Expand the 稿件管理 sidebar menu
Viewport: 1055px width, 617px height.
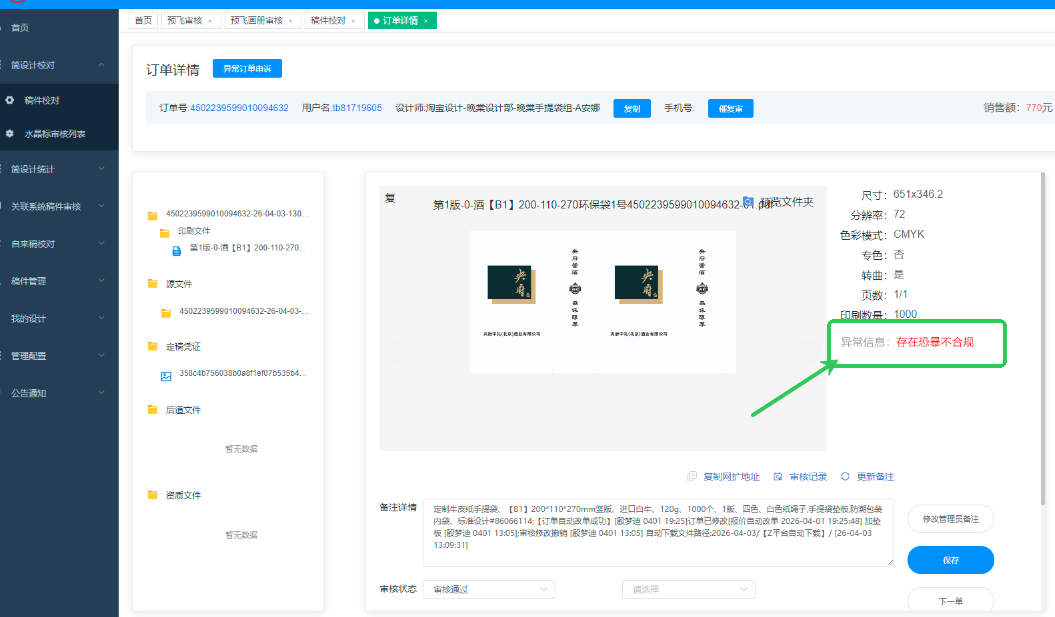coord(102,281)
